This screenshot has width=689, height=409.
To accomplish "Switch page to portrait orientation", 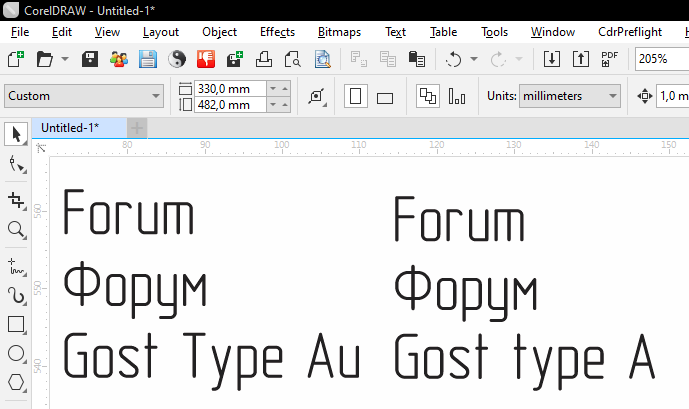I will (x=354, y=97).
